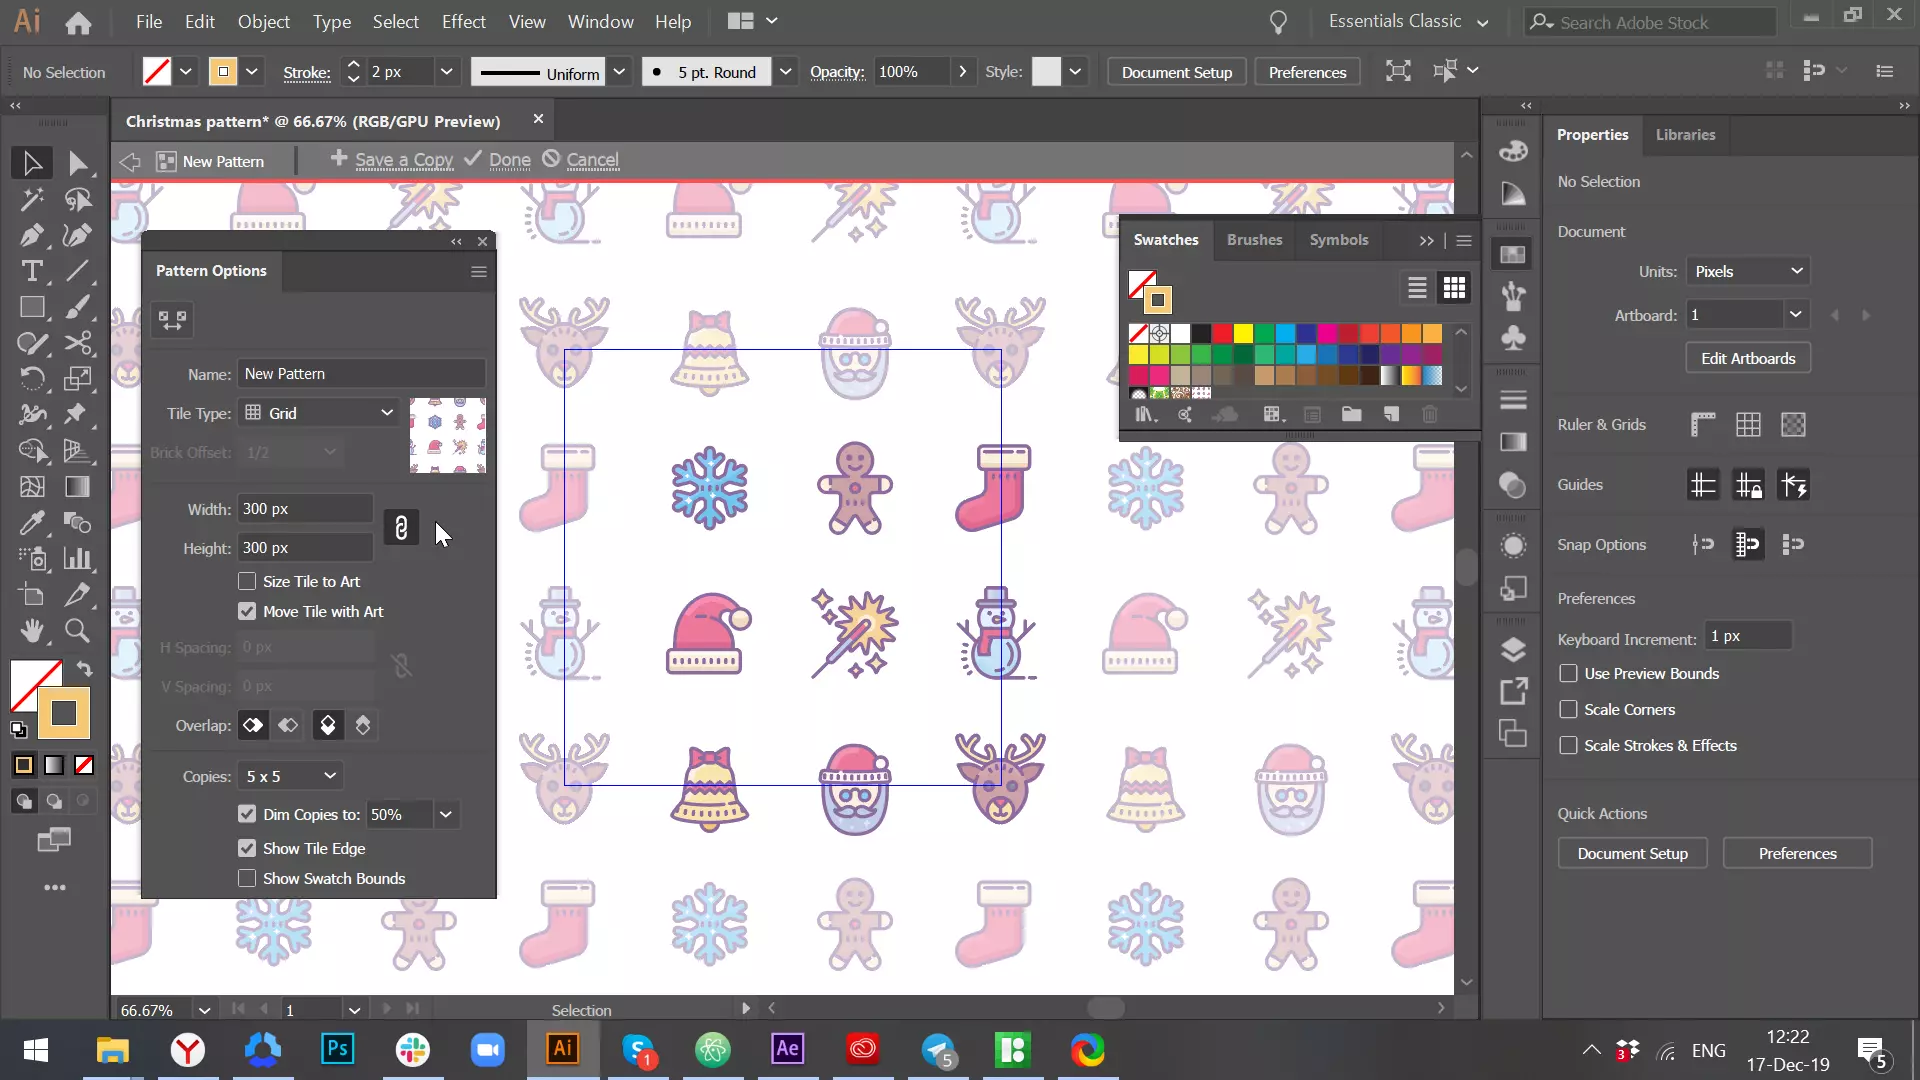1920x1080 pixels.
Task: Switch to the Symbols tab
Action: (1338, 240)
